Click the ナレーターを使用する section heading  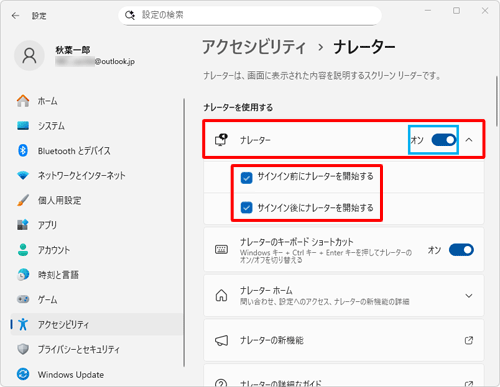coord(238,107)
